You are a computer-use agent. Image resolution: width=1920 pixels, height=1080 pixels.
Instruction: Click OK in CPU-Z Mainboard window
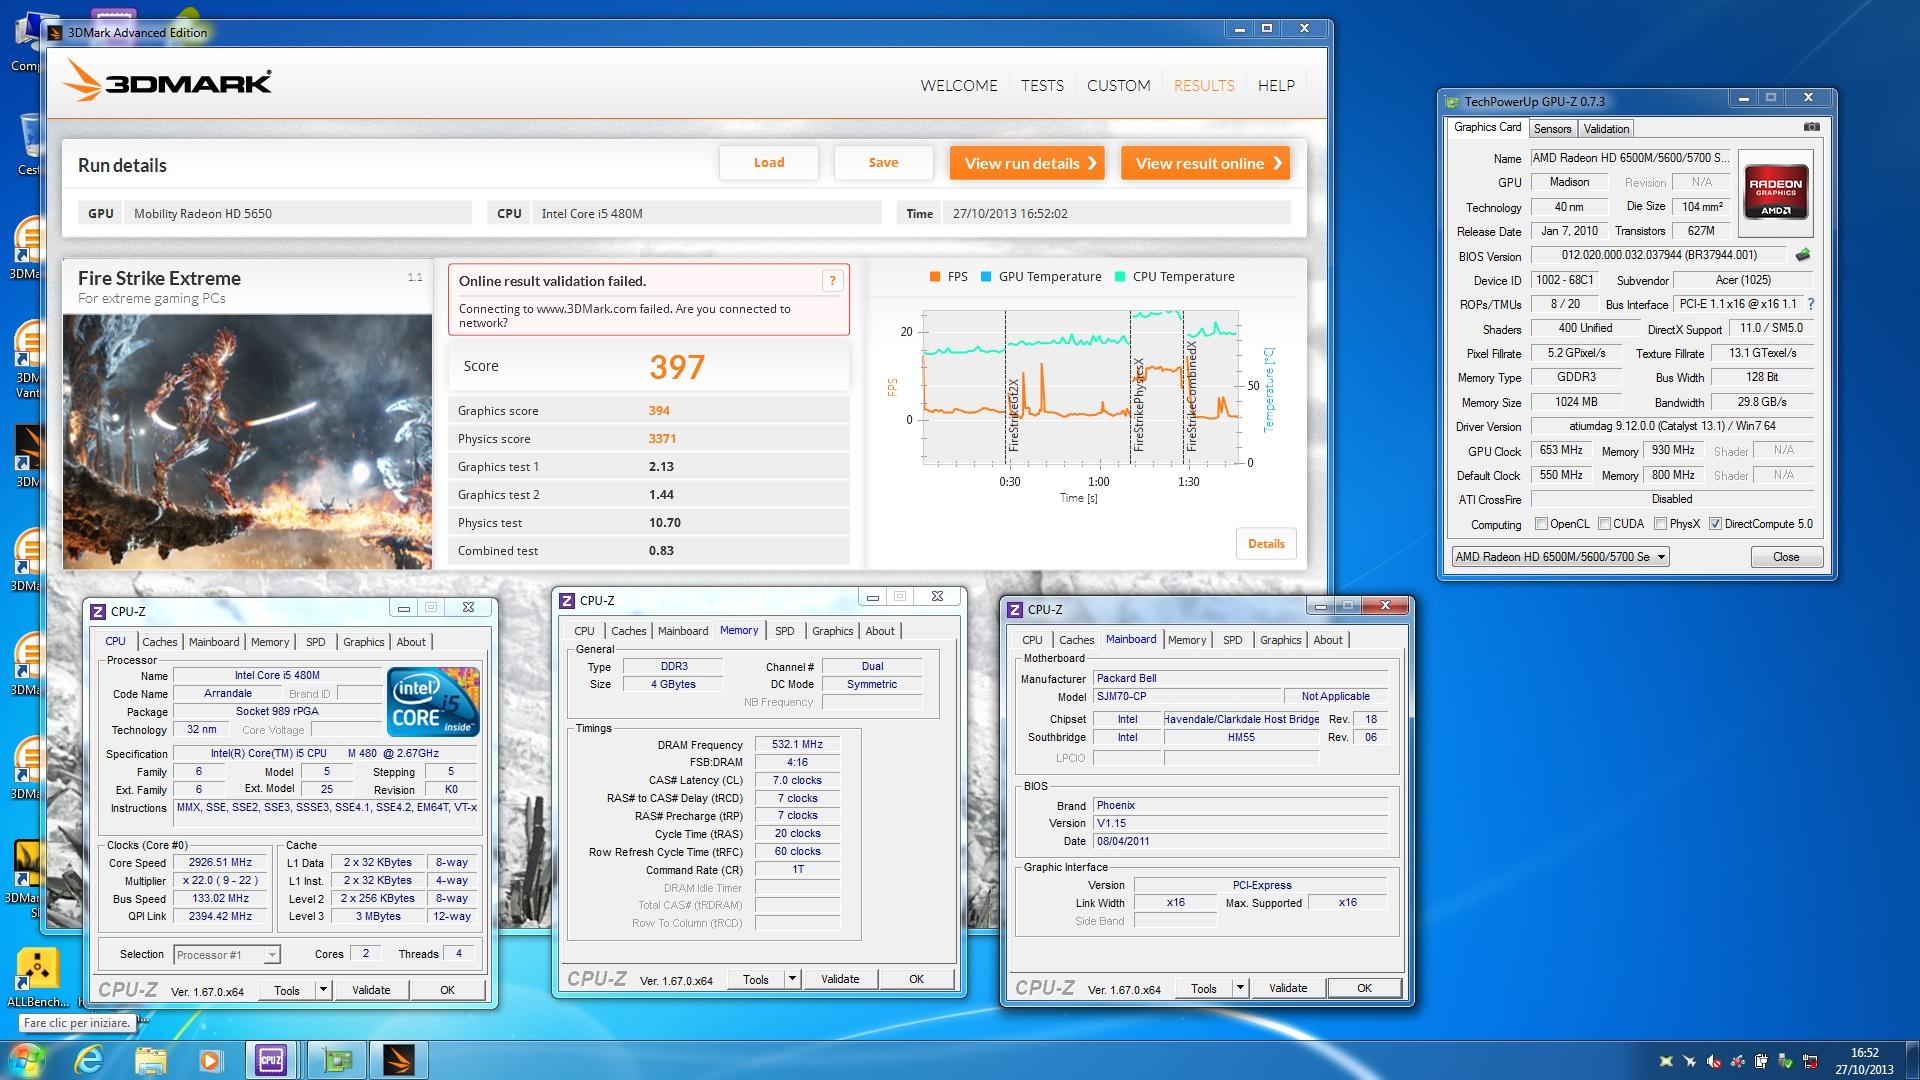click(1364, 988)
